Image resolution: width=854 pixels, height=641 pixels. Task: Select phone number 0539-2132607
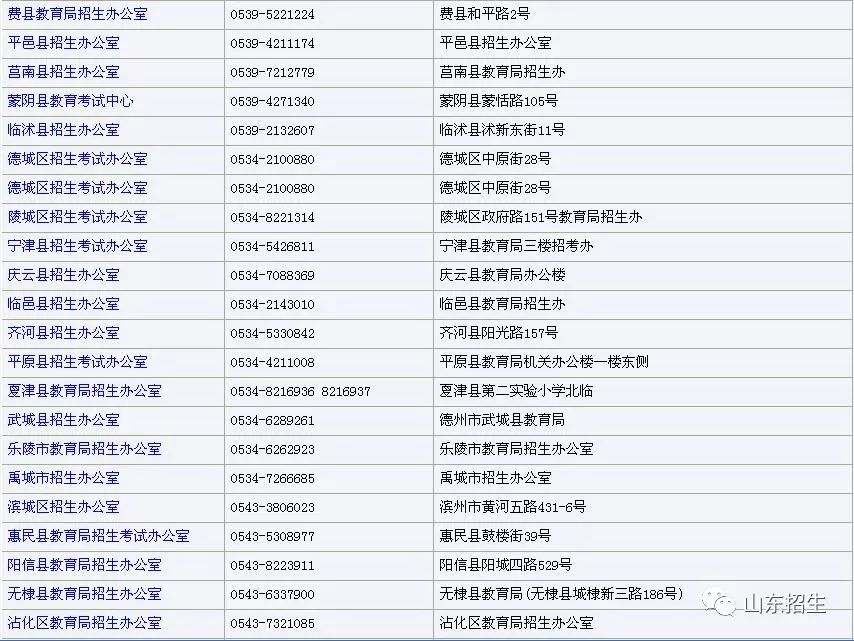tap(272, 131)
